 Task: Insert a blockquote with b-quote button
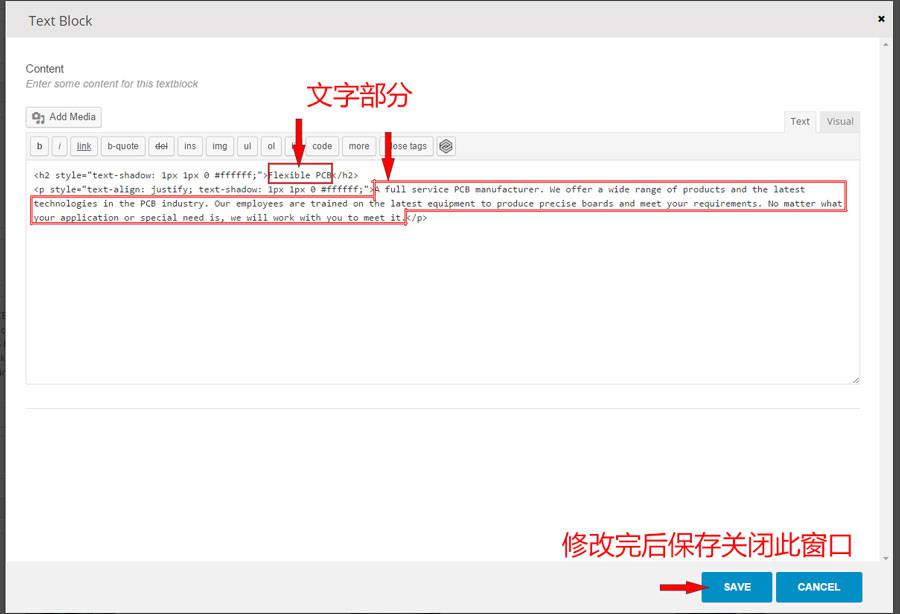123,146
